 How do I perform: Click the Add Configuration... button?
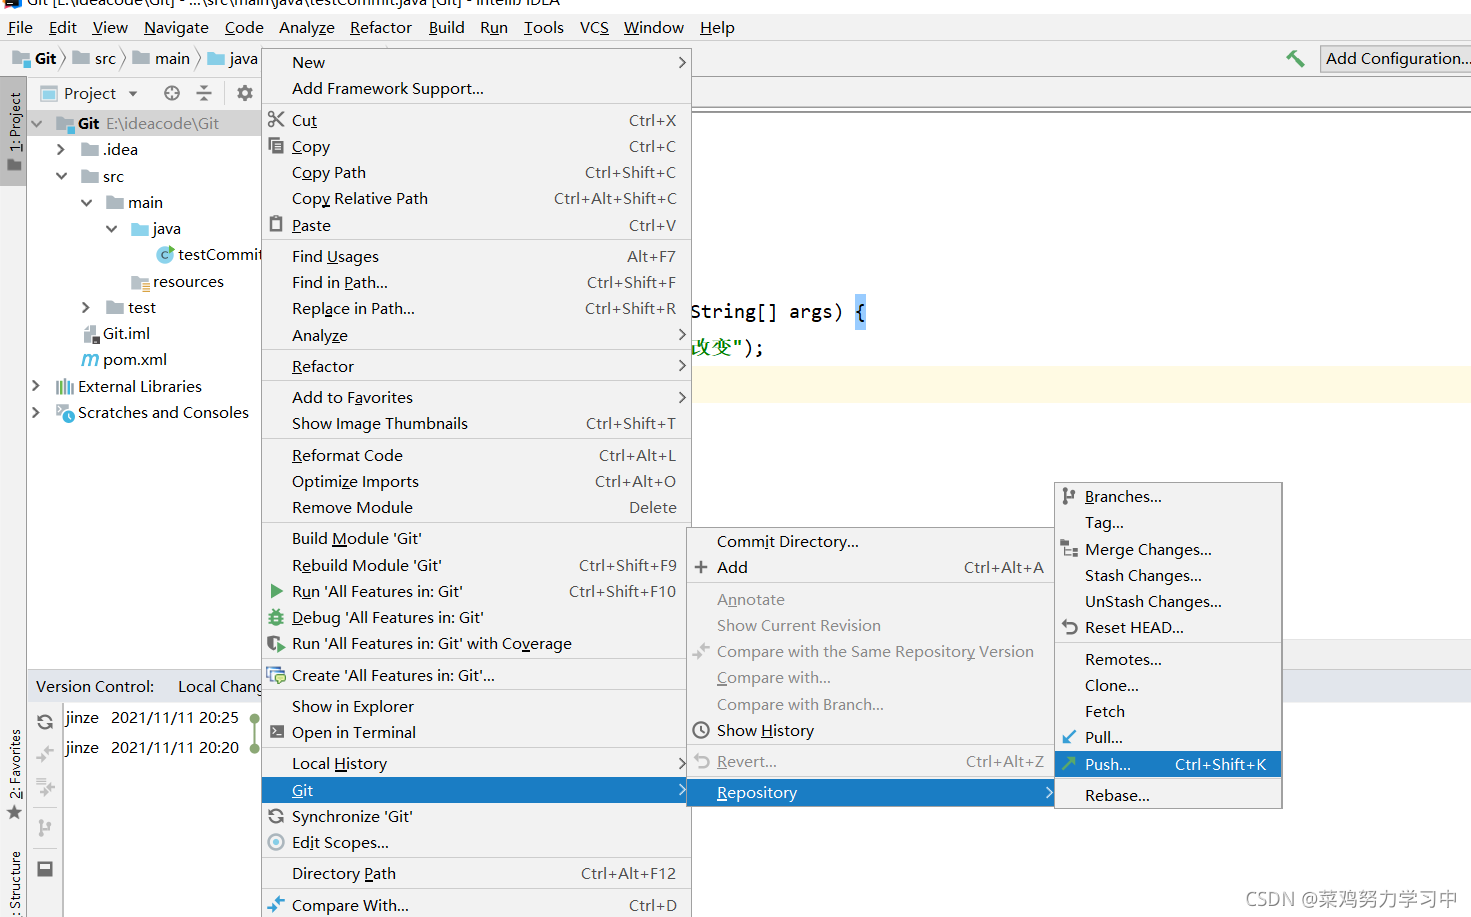point(1396,58)
